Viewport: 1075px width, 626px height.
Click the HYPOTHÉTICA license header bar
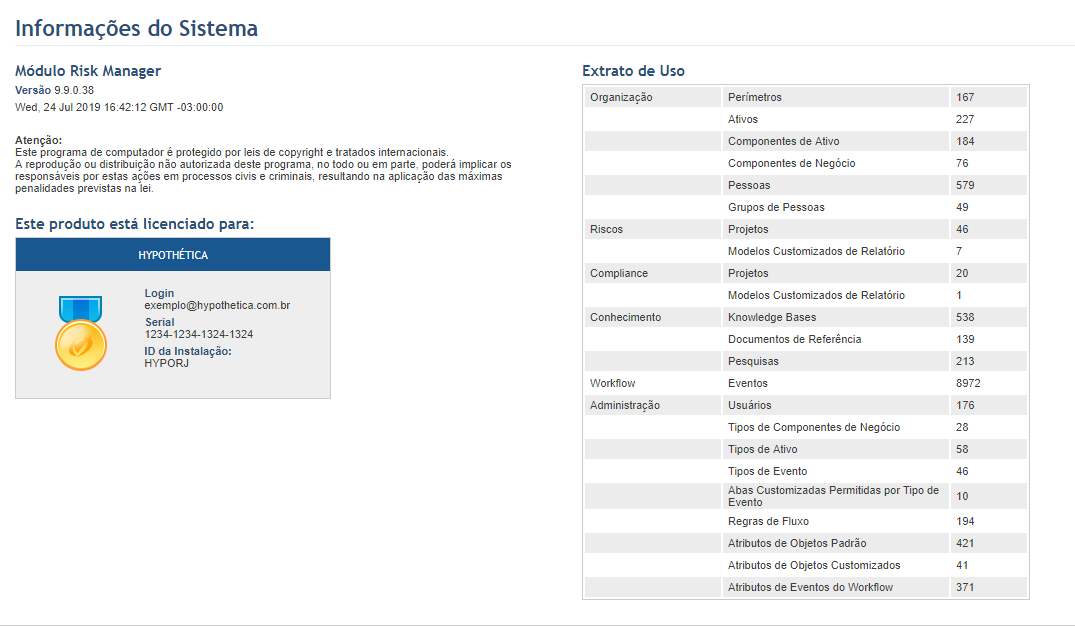pos(173,254)
